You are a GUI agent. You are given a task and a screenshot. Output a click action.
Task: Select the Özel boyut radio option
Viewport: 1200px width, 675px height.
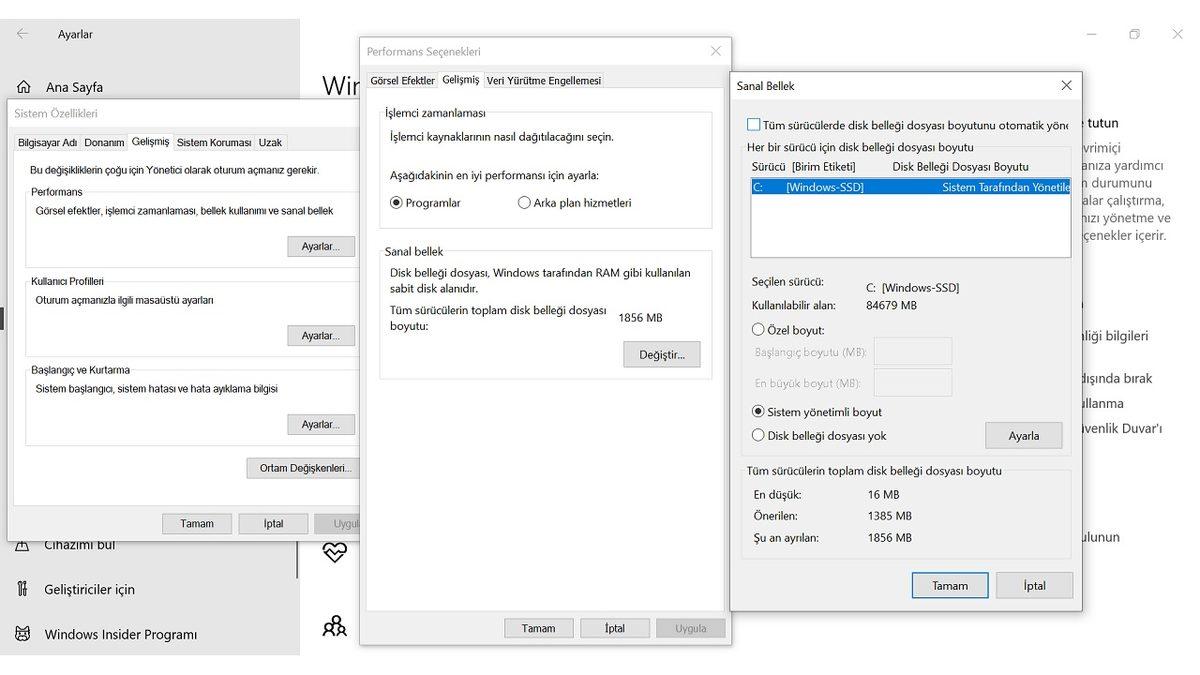tap(758, 329)
